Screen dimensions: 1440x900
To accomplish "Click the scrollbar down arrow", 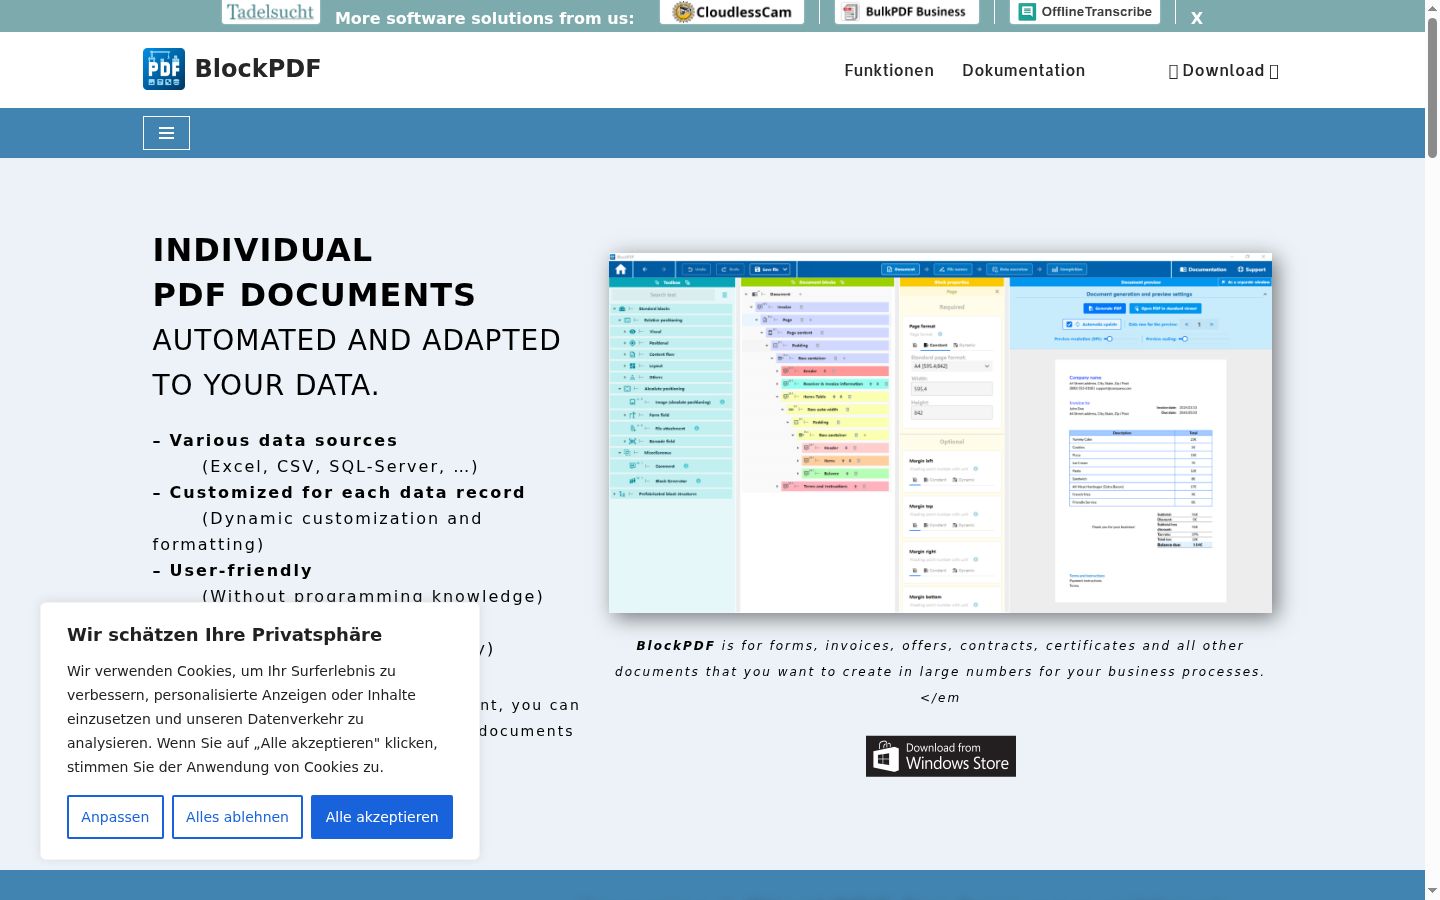I will [x=1432, y=890].
